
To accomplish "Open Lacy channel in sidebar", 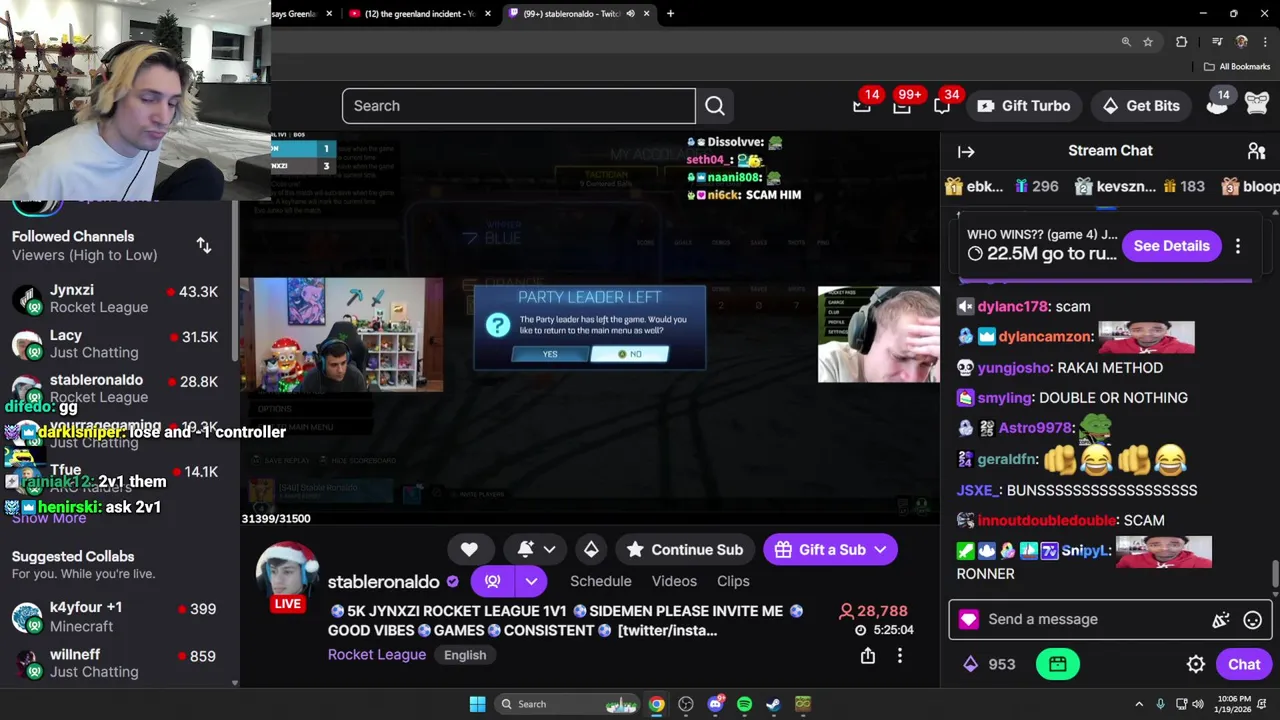I will (x=120, y=344).
